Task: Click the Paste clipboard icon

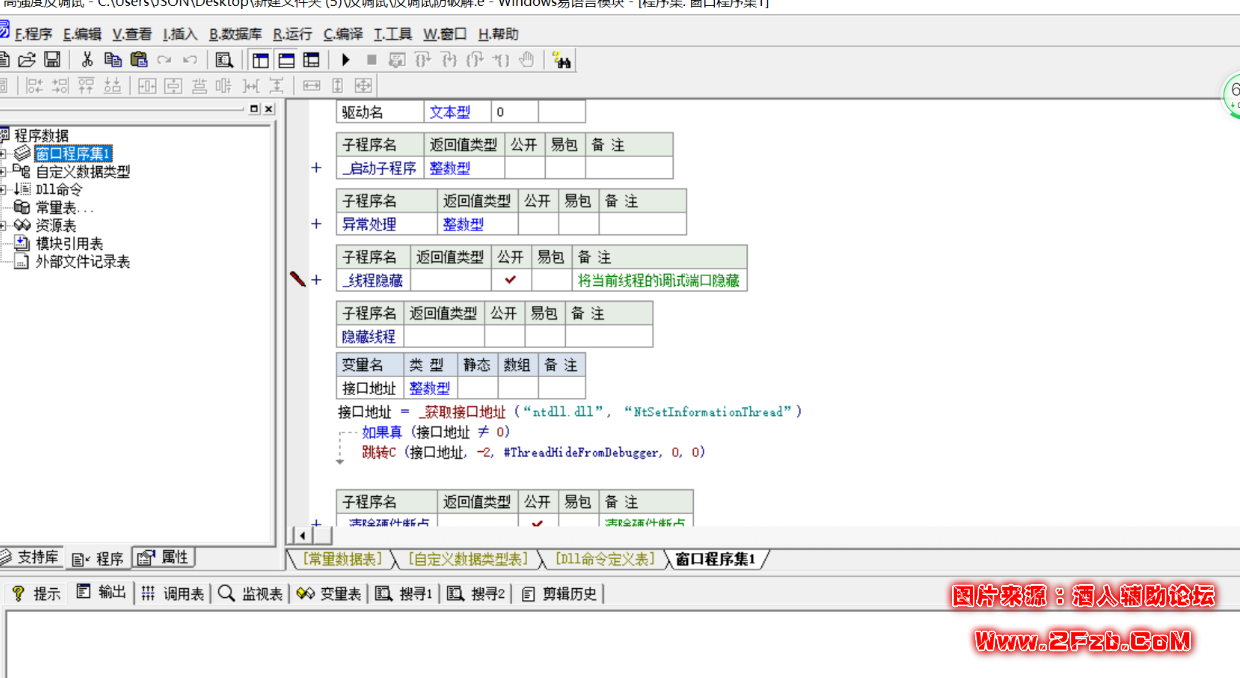Action: [x=139, y=60]
